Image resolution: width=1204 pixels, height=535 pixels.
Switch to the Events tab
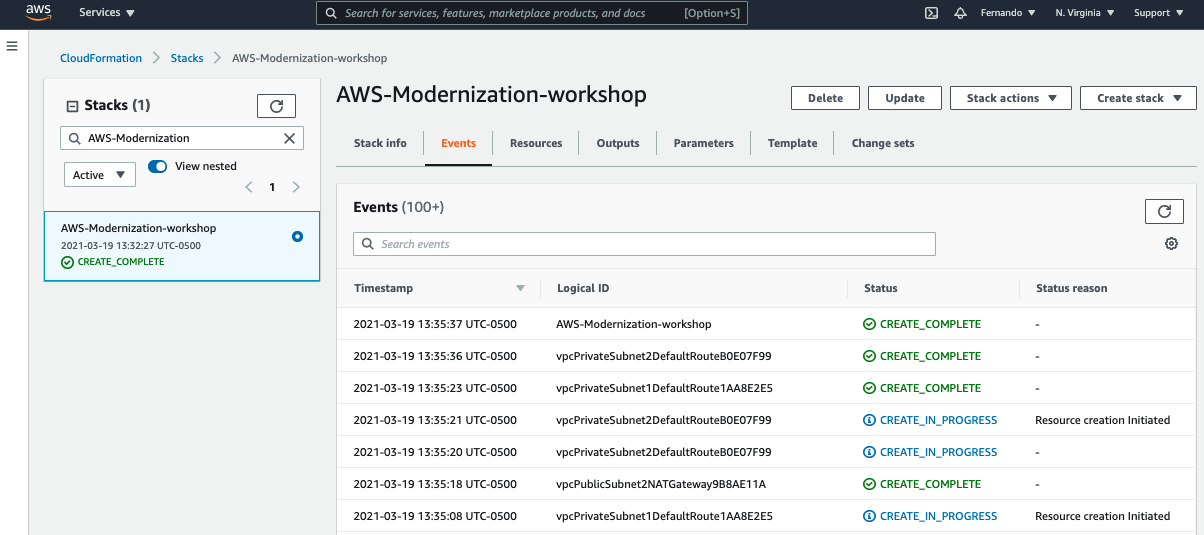coord(459,143)
